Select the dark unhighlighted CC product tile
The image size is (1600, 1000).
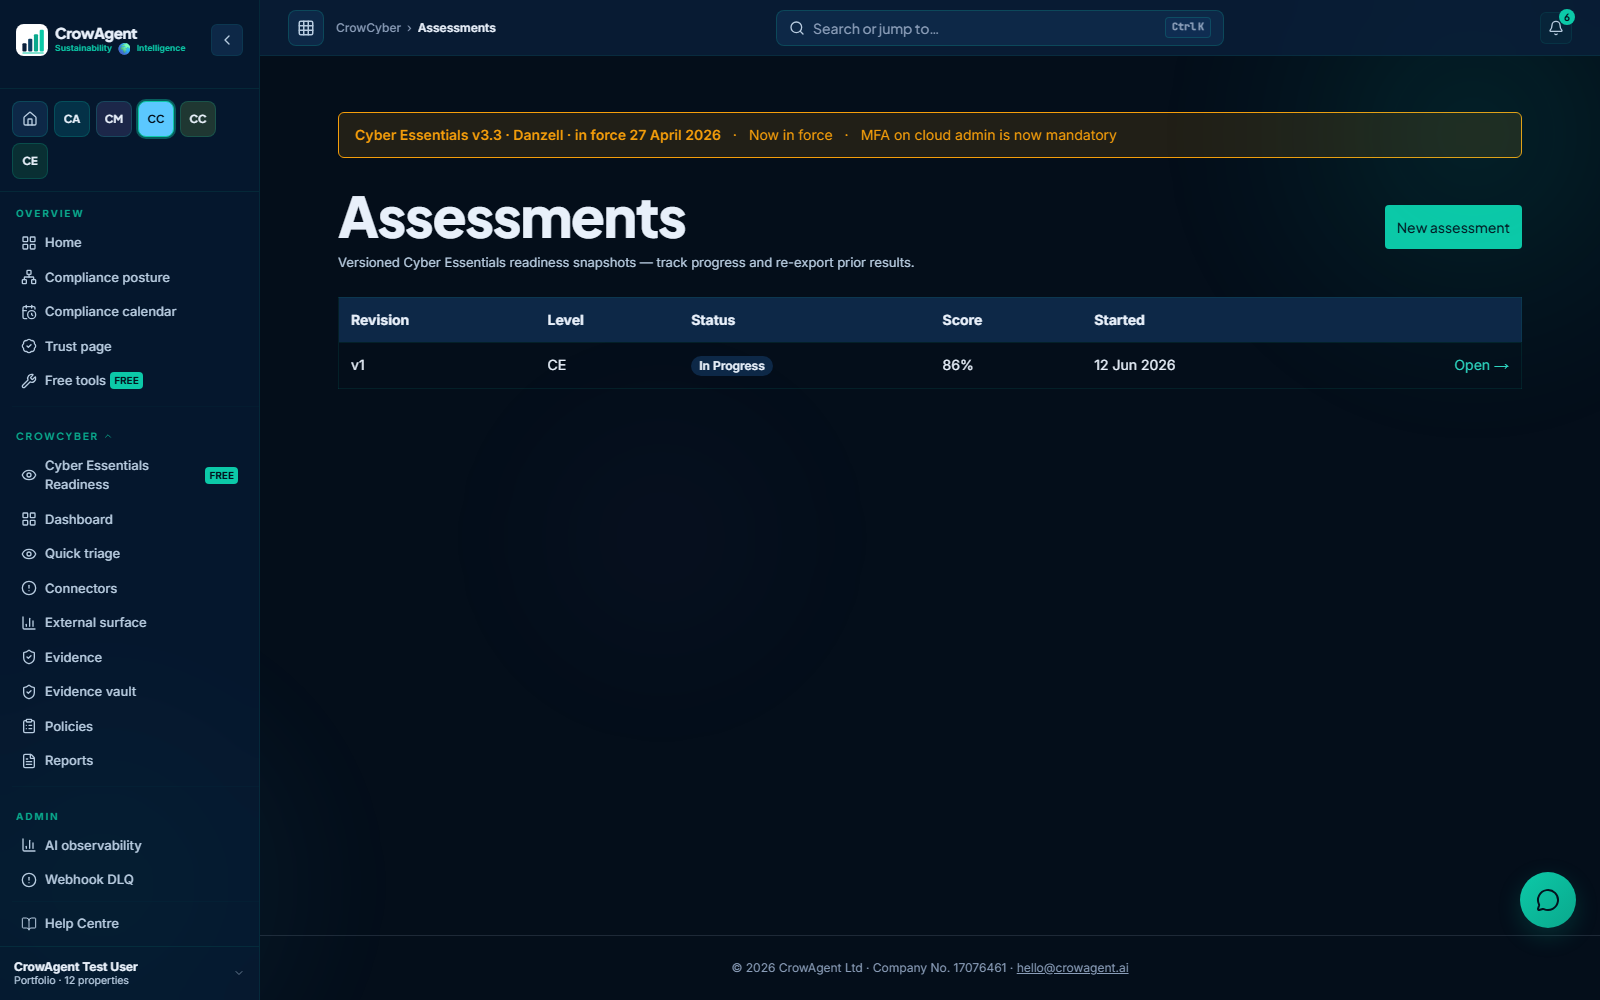click(198, 119)
